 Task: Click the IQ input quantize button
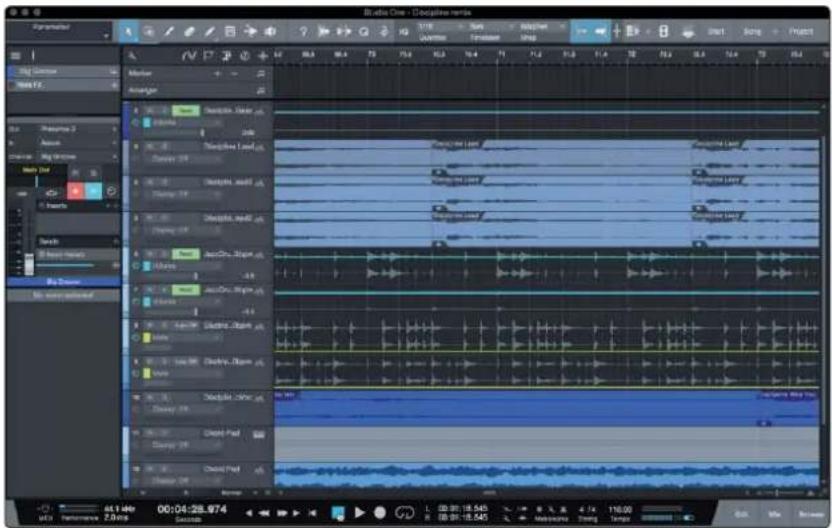click(x=403, y=32)
